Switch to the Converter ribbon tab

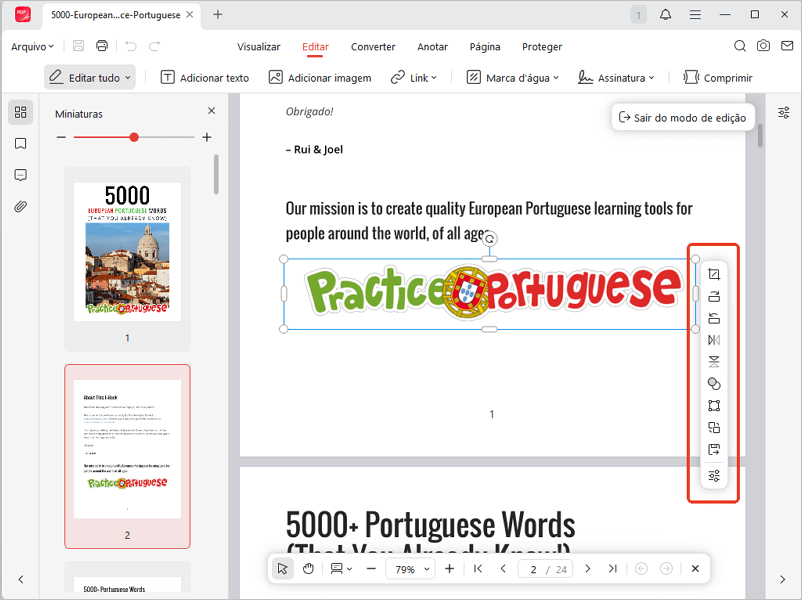373,47
